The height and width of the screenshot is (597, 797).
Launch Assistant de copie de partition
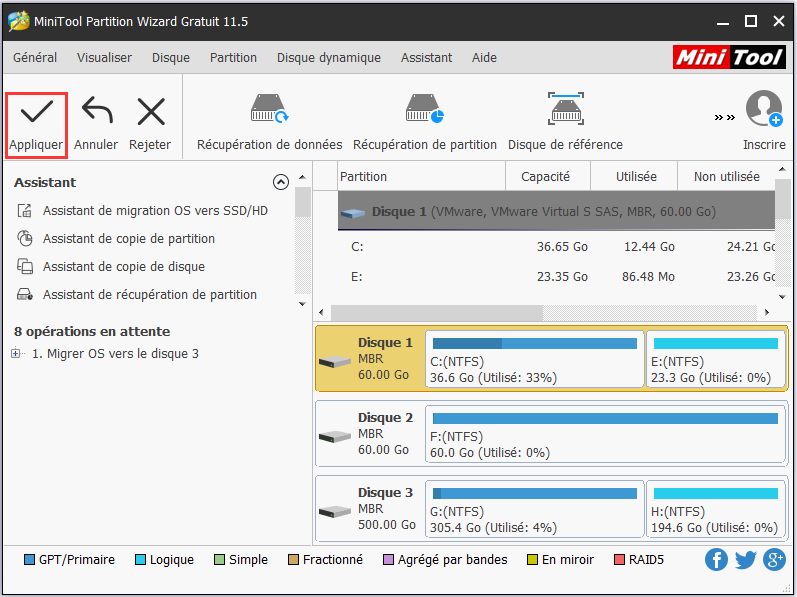tap(129, 238)
